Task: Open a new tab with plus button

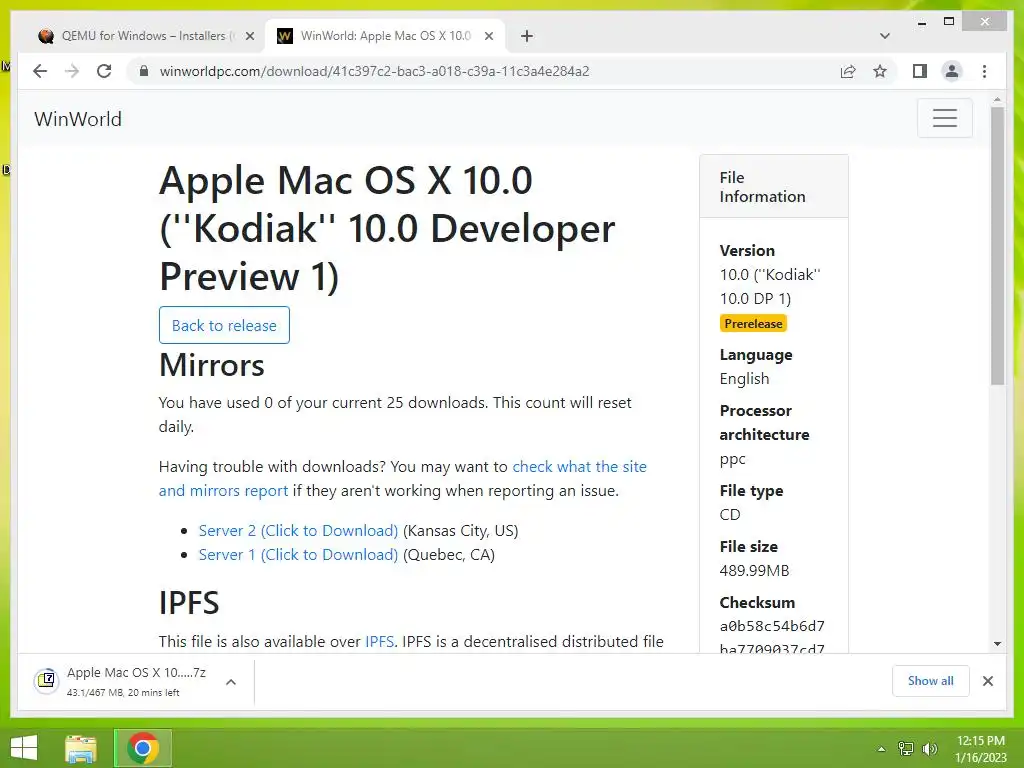Action: pyautogui.click(x=526, y=36)
